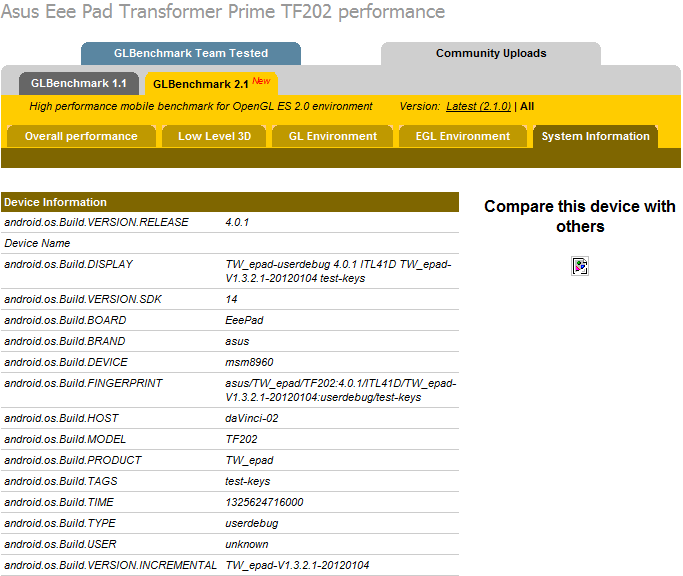
Task: Click the android.os.Build.FINGERPRINT label
Action: [83, 383]
